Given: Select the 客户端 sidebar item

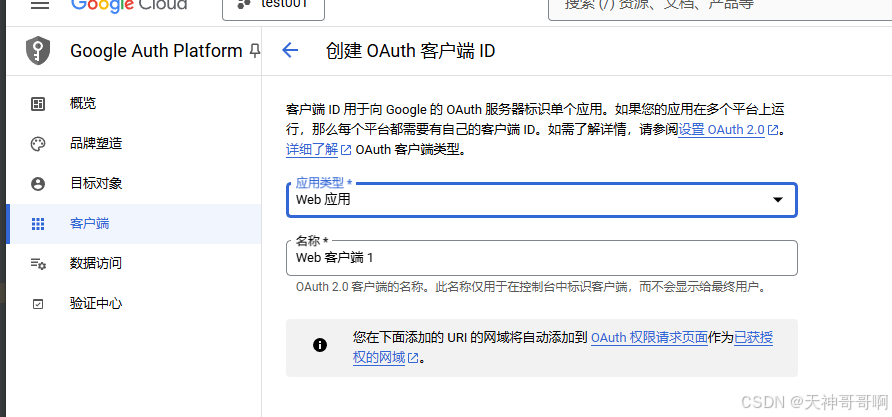Looking at the screenshot, I should click(134, 224).
